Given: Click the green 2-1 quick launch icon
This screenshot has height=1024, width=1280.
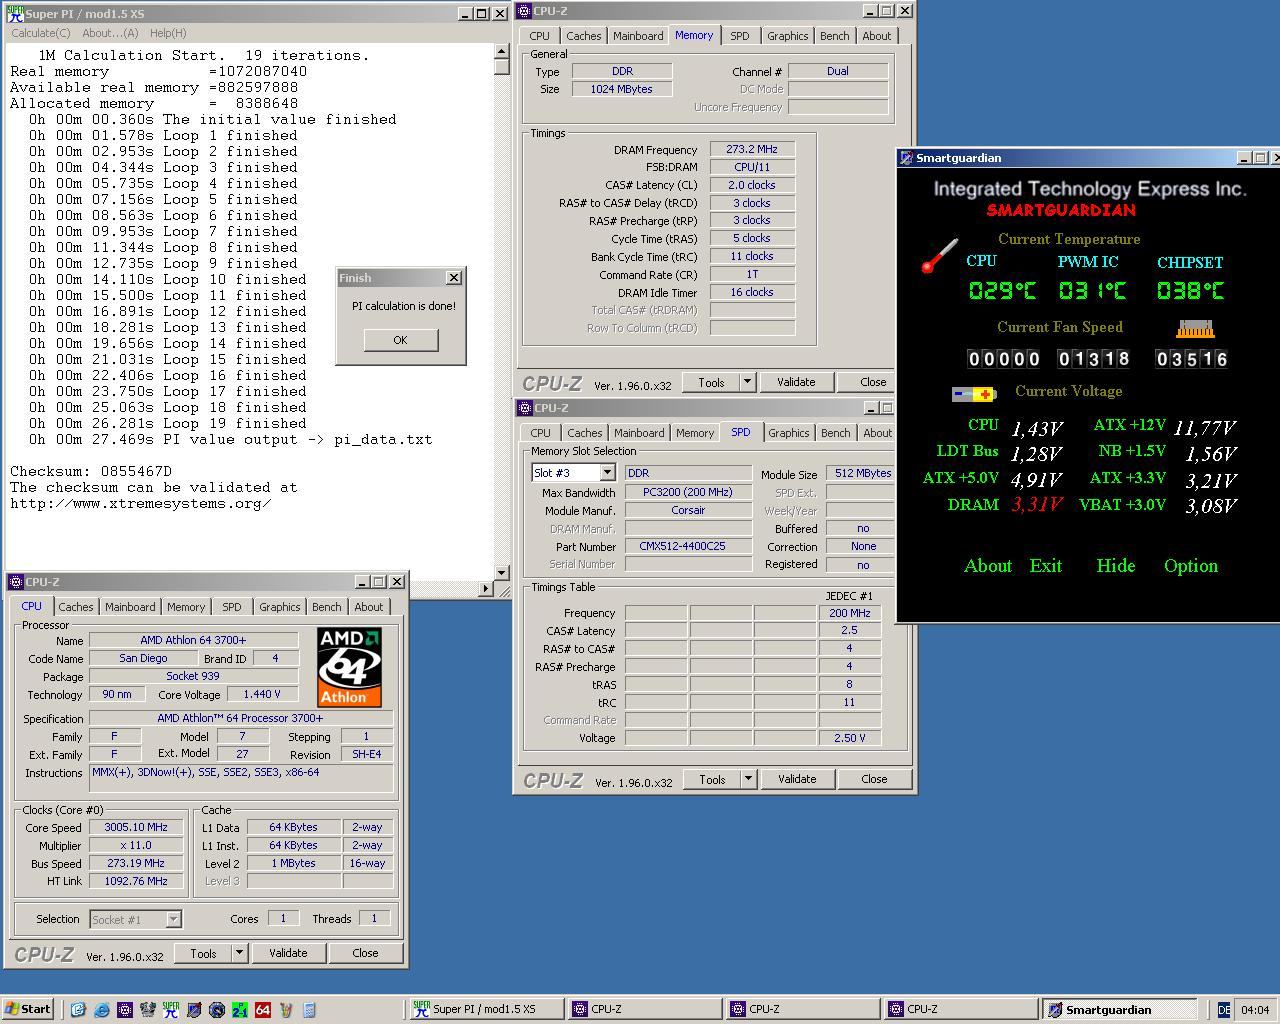Looking at the screenshot, I should 240,1010.
